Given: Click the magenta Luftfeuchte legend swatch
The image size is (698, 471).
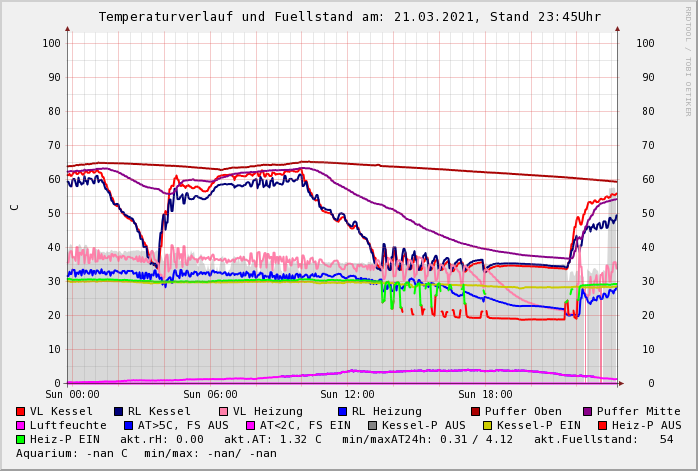Looking at the screenshot, I should click(21, 425).
